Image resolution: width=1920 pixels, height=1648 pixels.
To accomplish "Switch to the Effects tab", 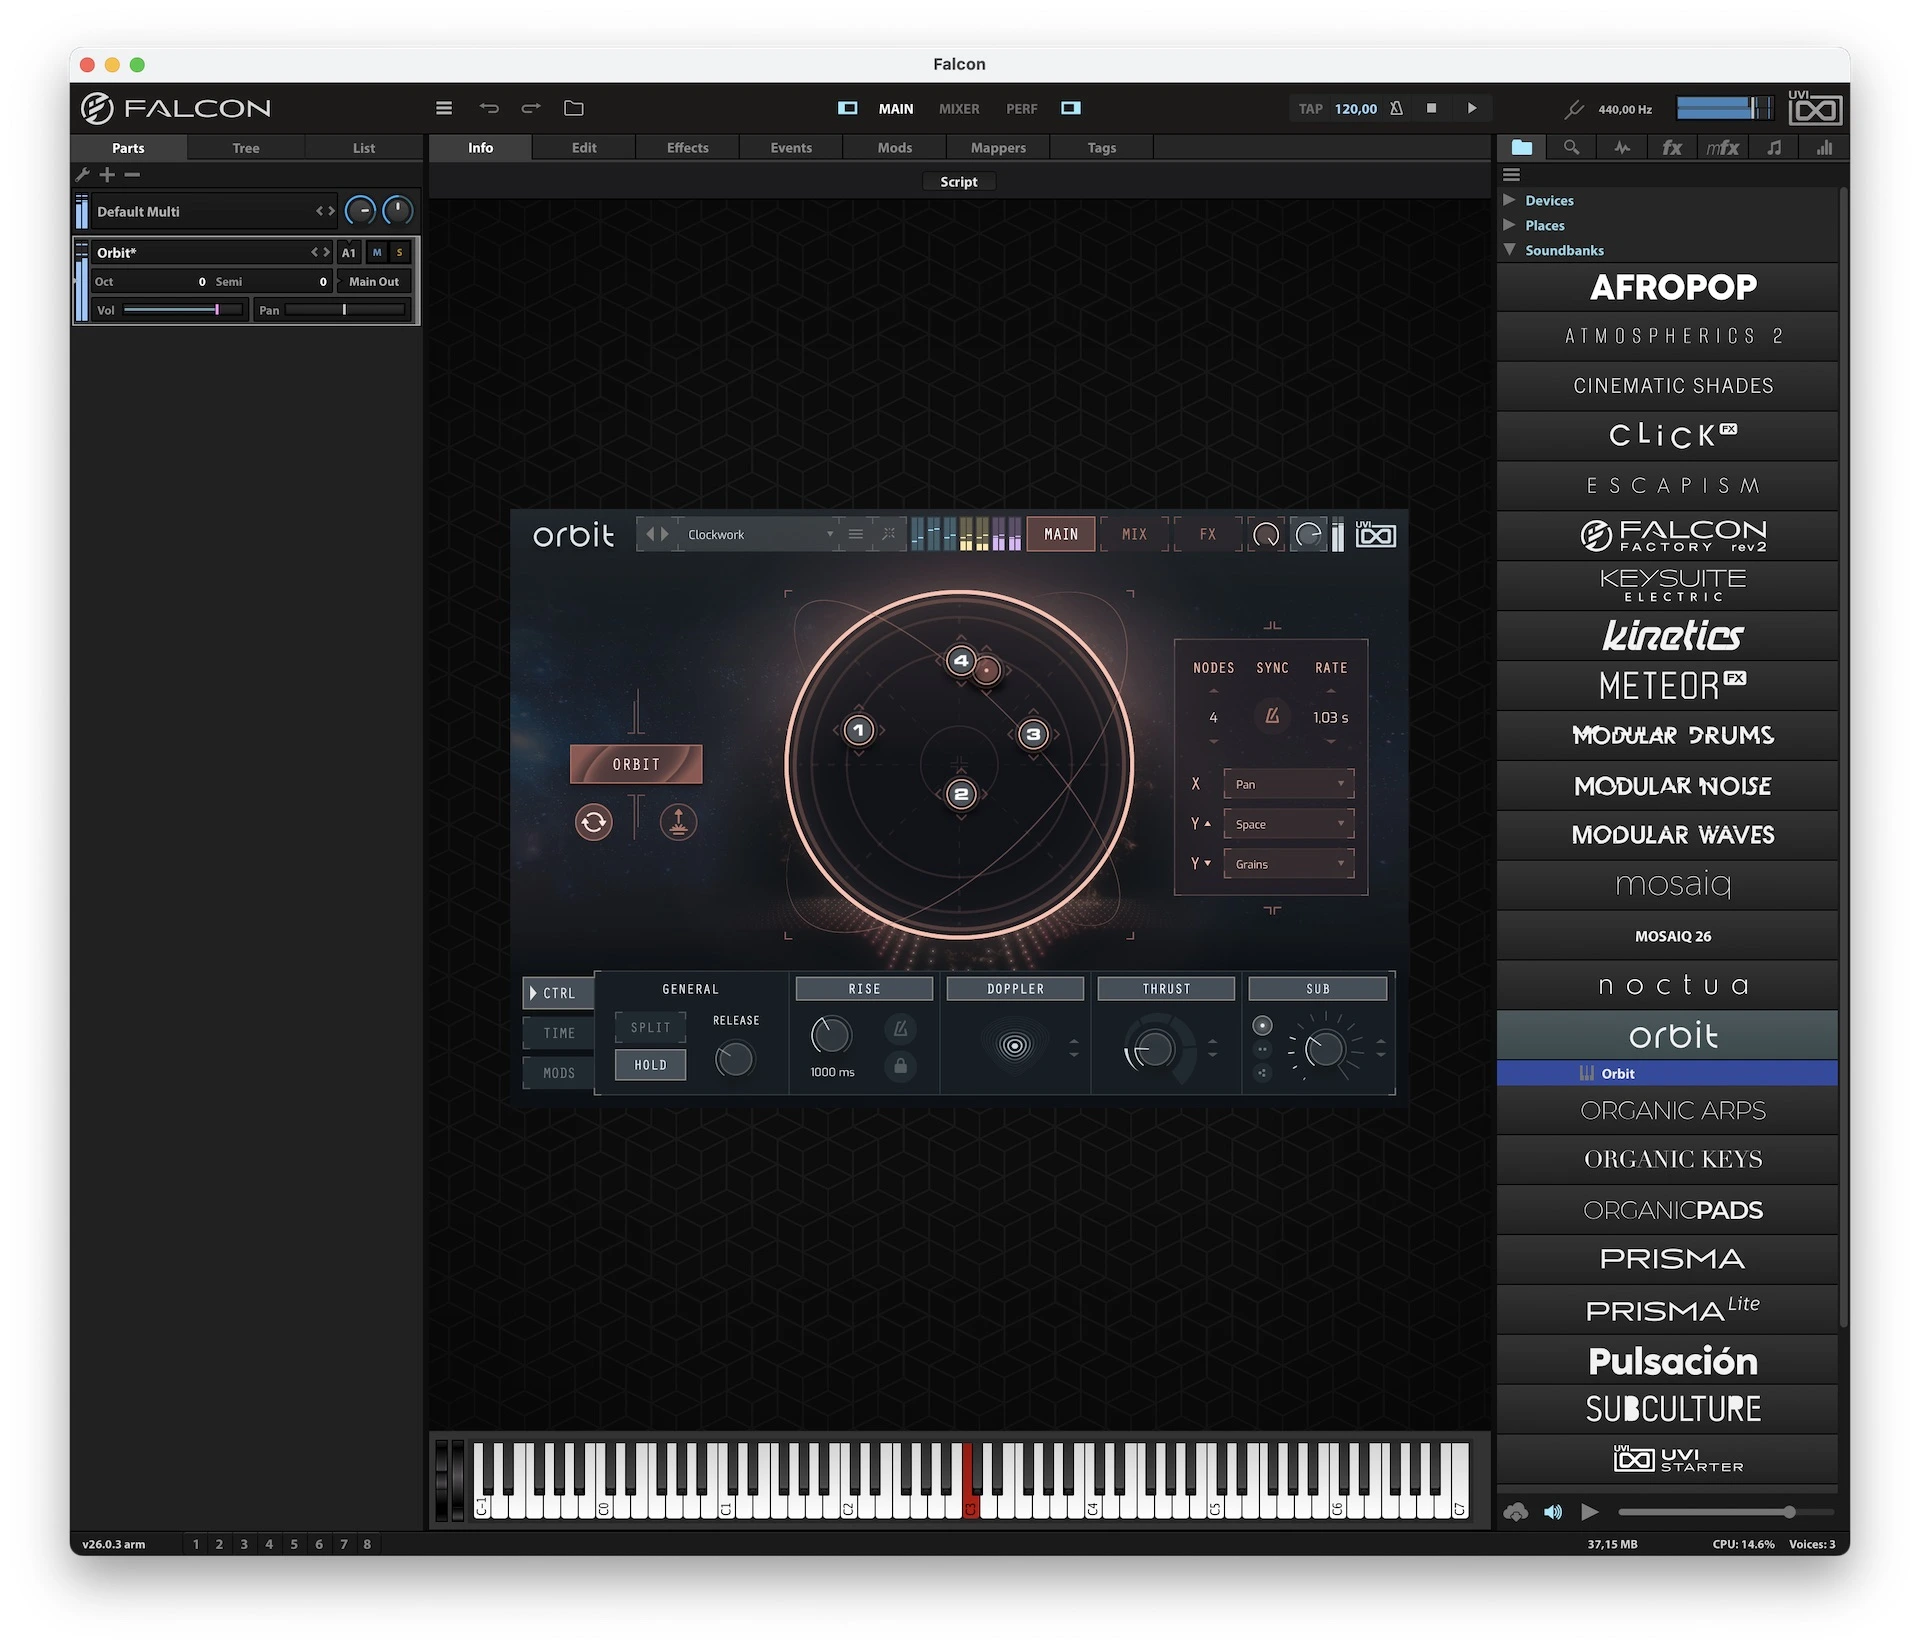I will [687, 148].
